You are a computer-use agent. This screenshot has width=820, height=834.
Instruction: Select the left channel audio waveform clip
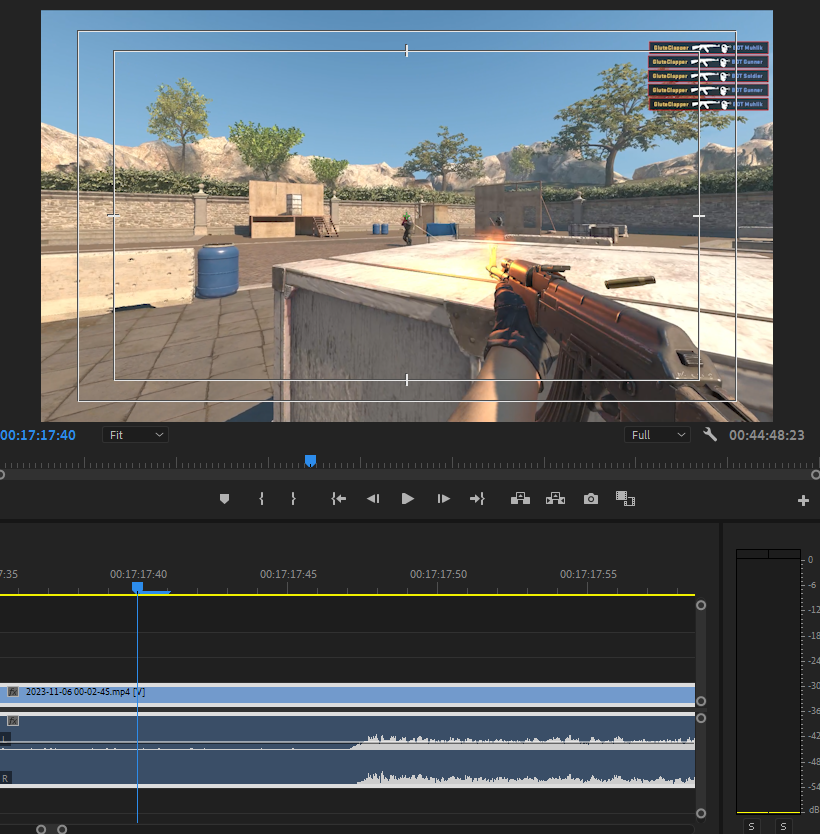[x=347, y=731]
